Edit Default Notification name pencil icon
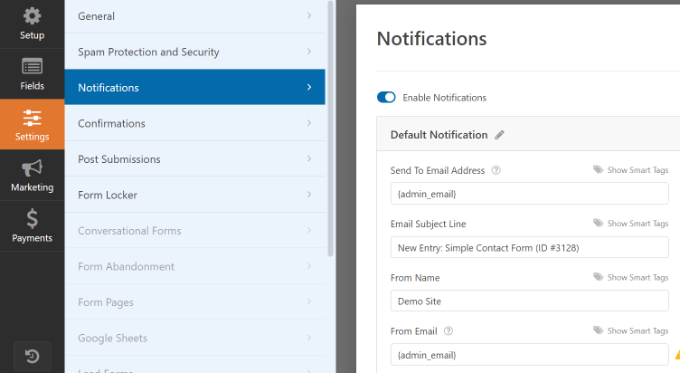 500,135
